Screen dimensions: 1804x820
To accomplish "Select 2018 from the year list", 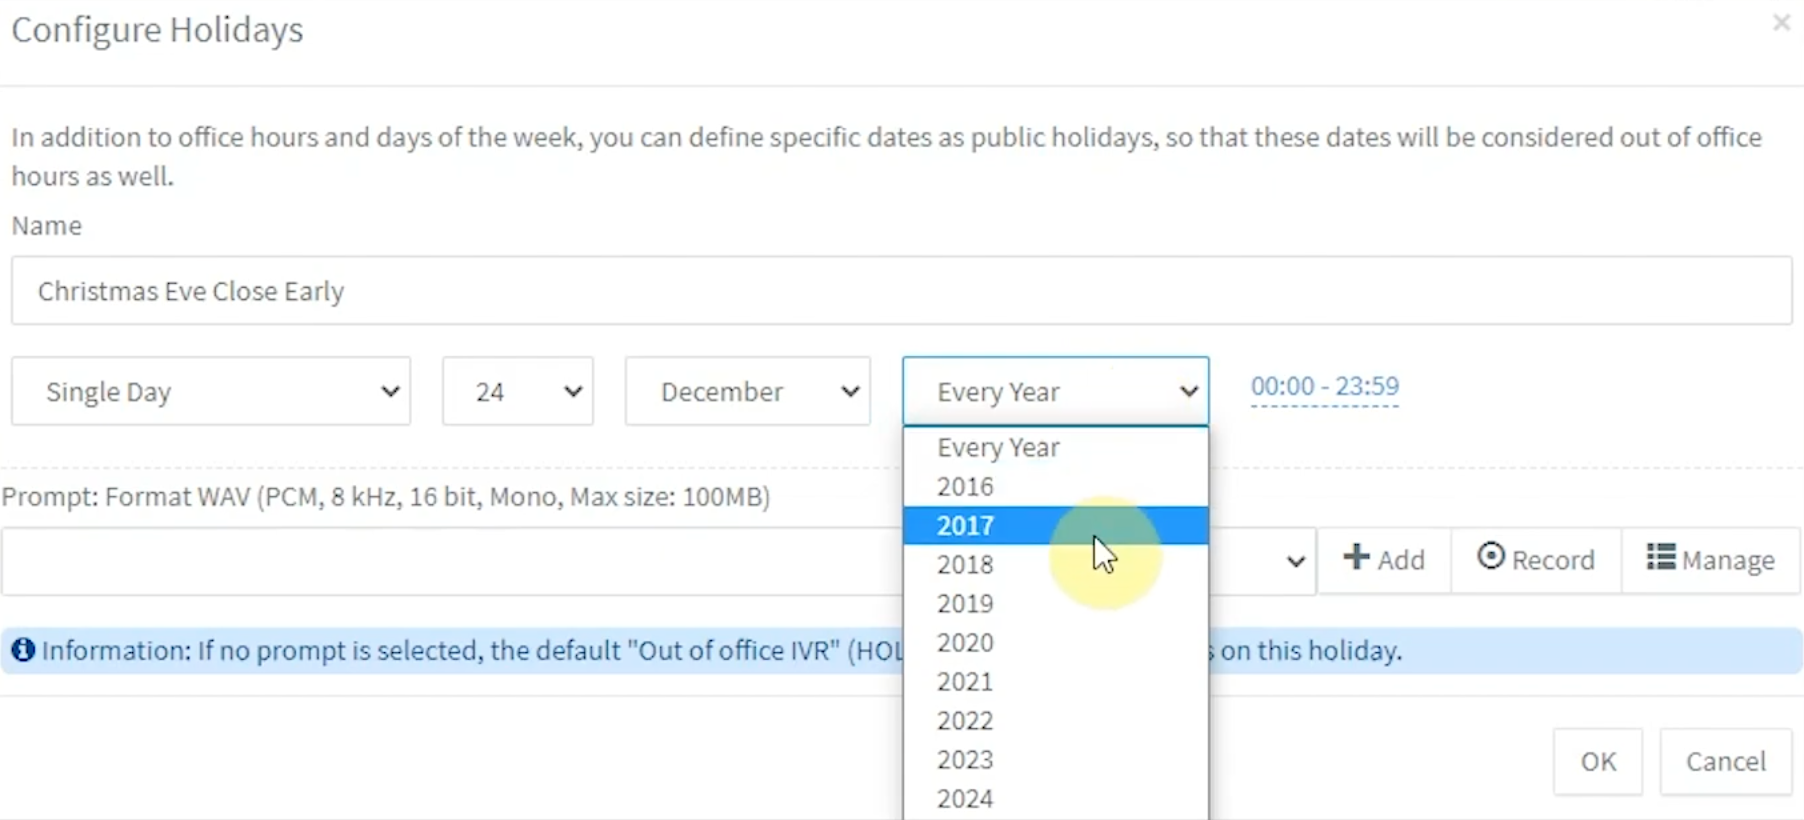I will [965, 564].
